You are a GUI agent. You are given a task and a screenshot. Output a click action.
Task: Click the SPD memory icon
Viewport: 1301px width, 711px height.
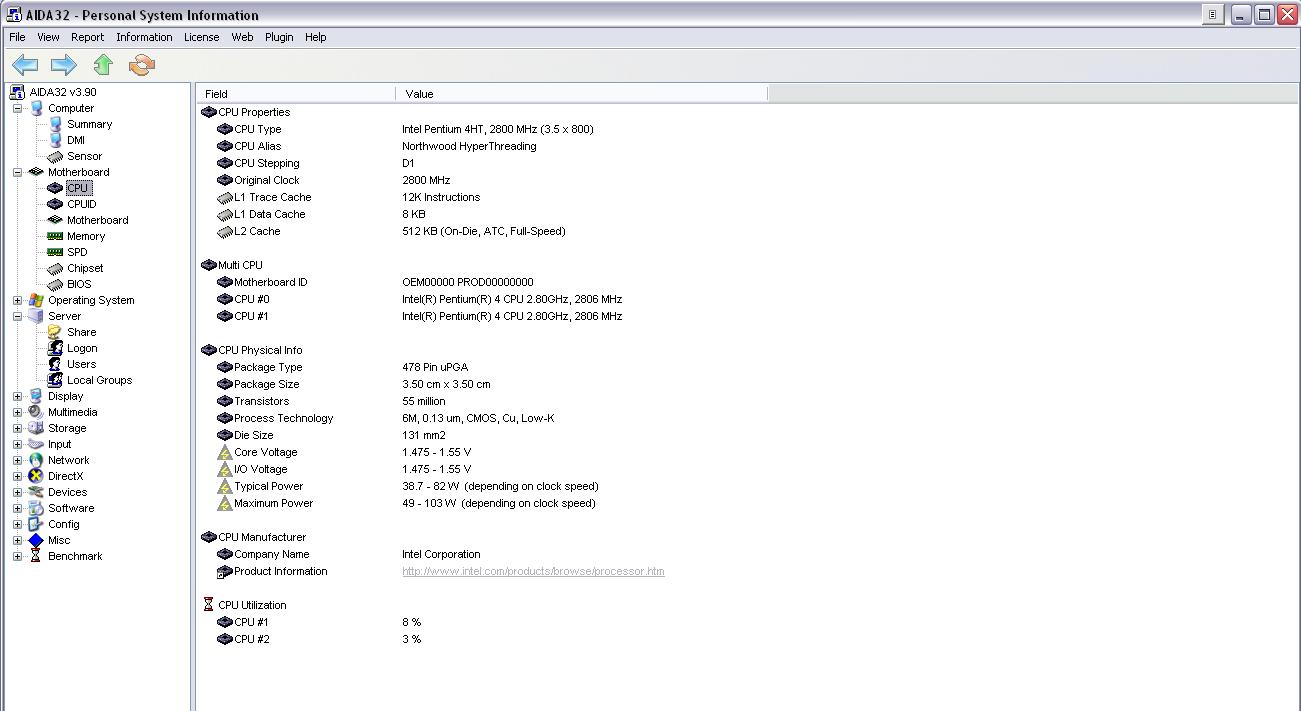click(55, 252)
